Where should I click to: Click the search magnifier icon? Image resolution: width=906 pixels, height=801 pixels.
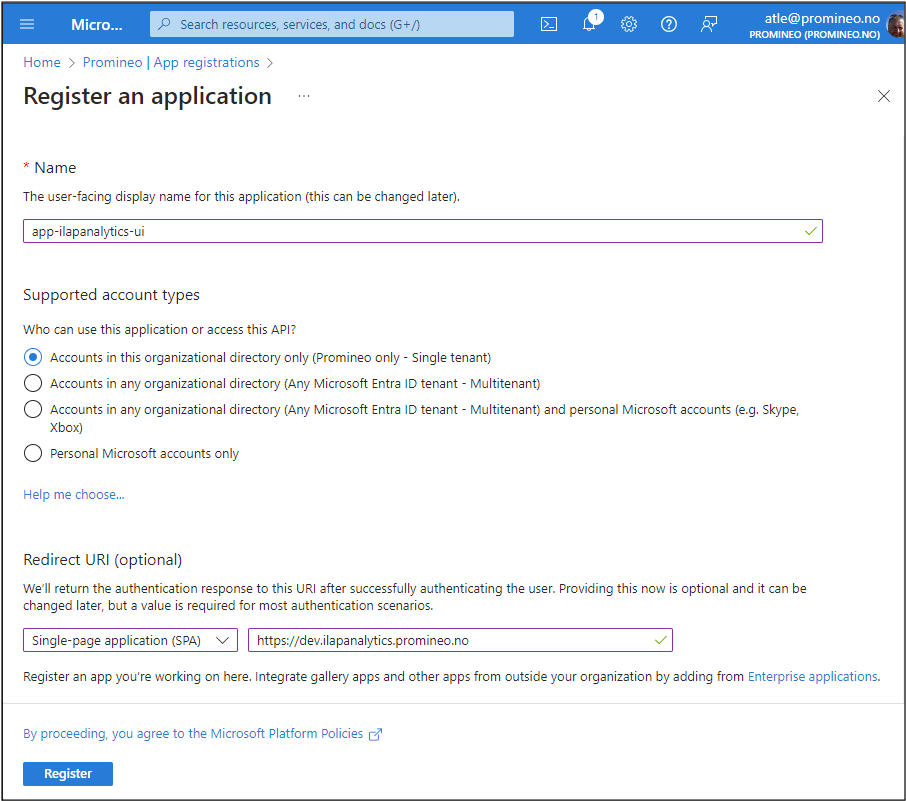tap(165, 24)
